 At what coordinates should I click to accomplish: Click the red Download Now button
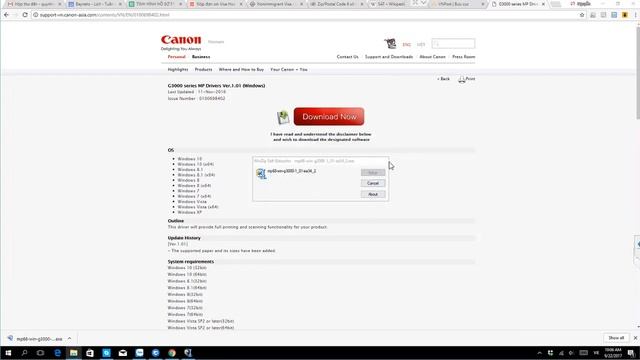[x=329, y=117]
